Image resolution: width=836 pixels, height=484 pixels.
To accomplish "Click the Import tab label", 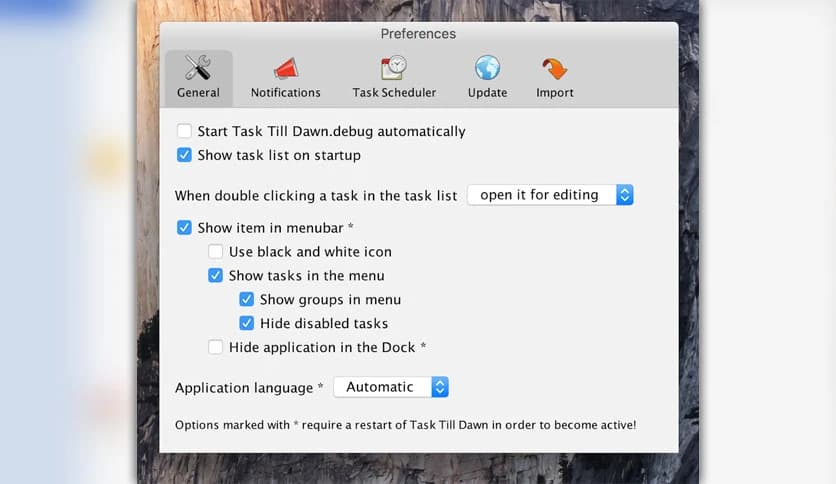I will (554, 93).
